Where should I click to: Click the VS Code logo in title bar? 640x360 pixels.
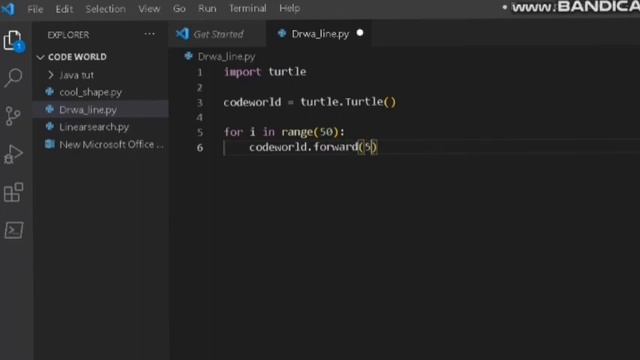(8, 9)
